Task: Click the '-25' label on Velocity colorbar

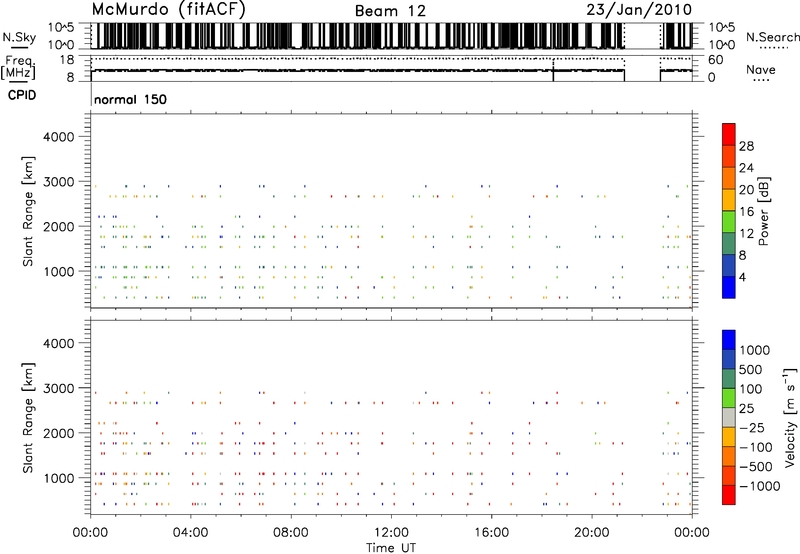Action: point(752,428)
